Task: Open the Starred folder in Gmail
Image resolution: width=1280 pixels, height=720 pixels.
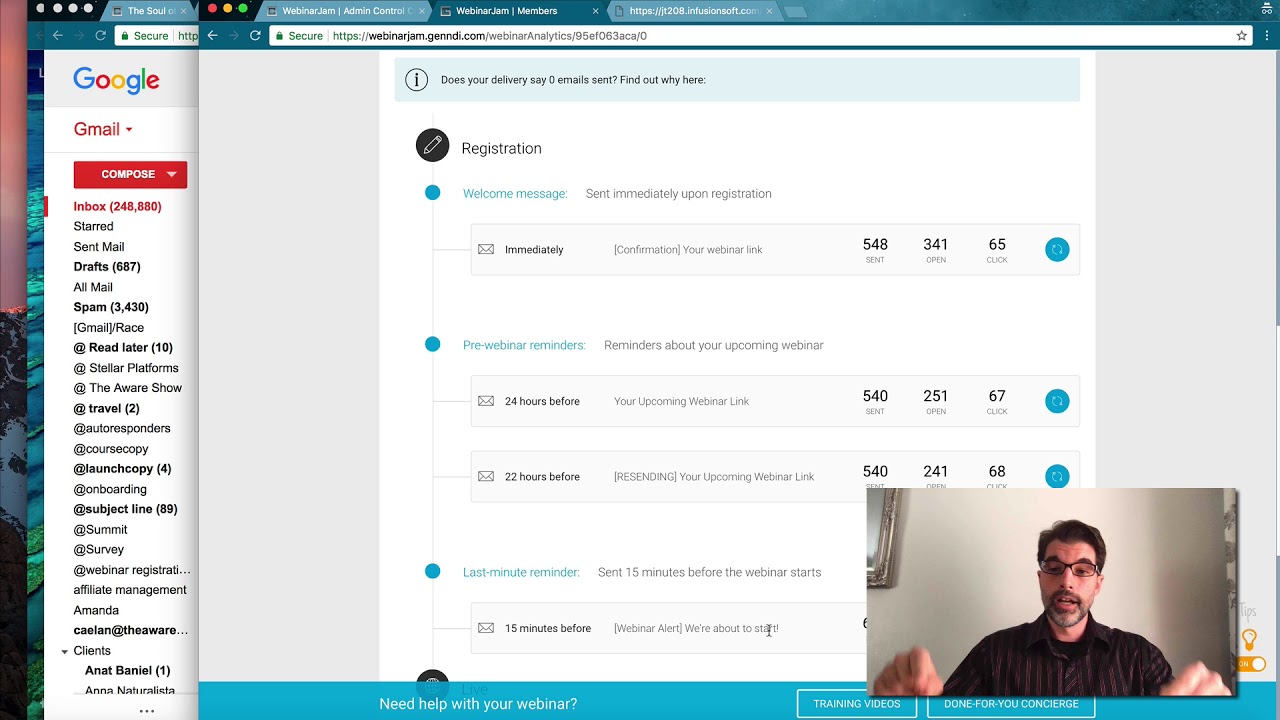Action: click(93, 226)
